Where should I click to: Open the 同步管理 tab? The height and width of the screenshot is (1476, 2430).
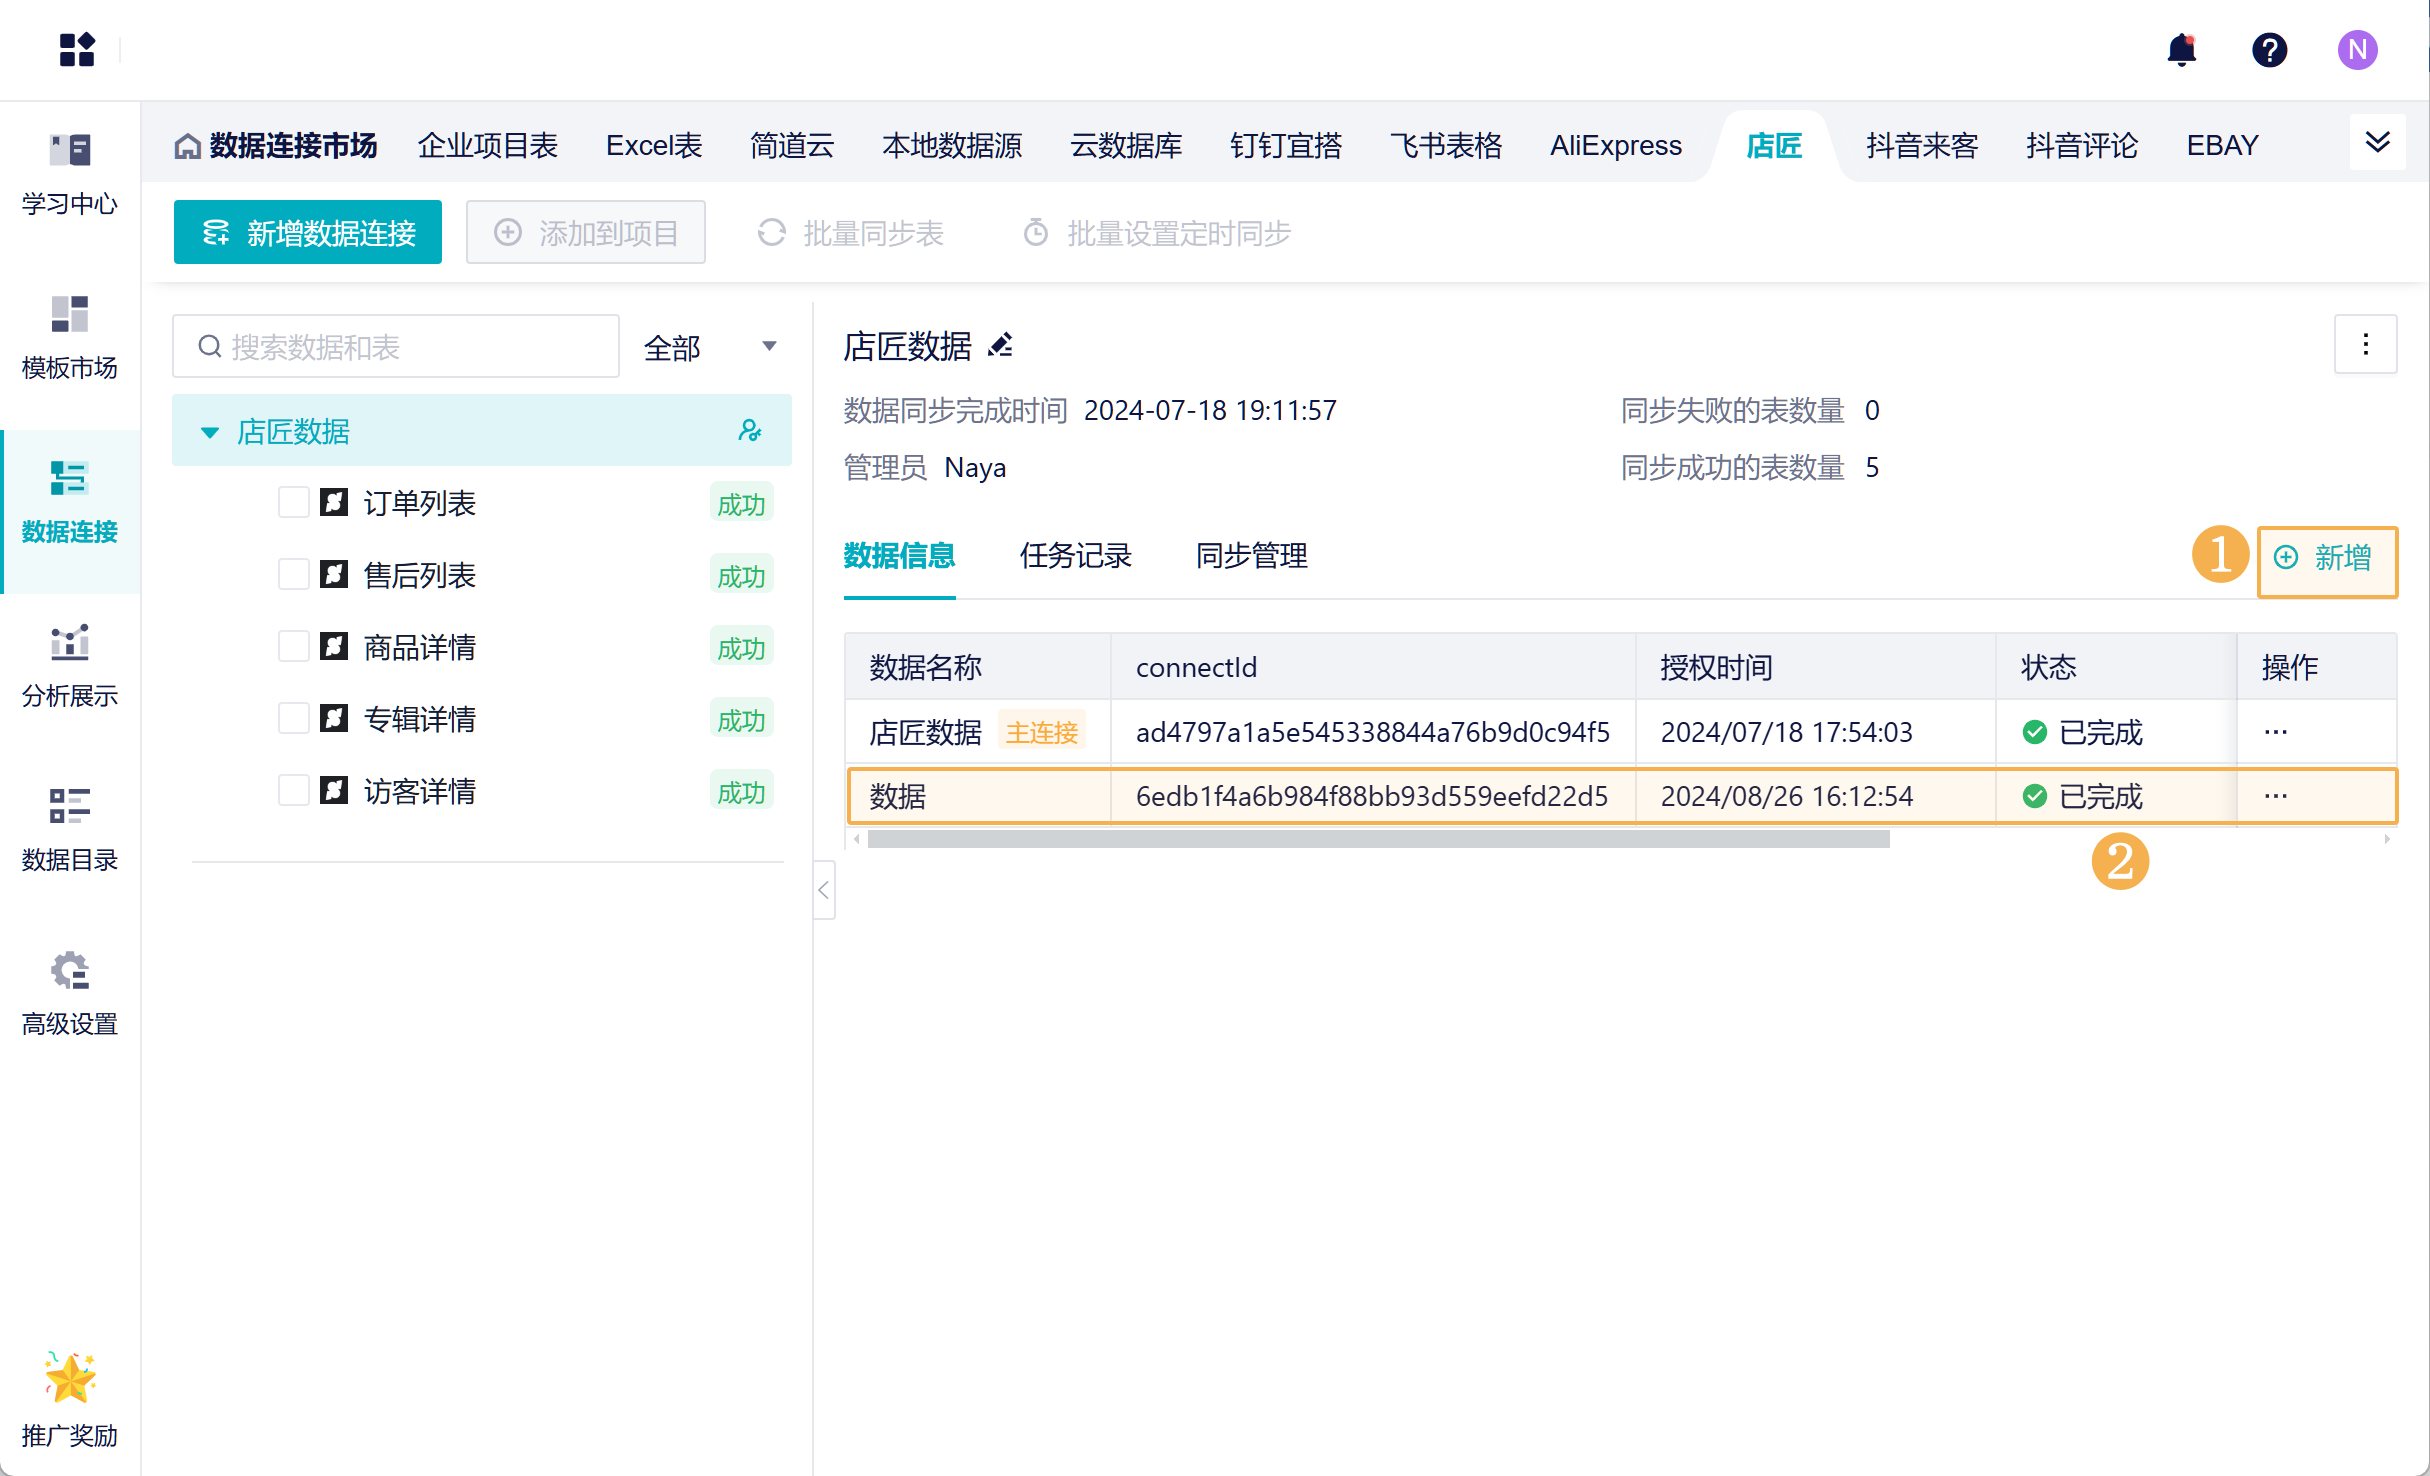pos(1251,555)
